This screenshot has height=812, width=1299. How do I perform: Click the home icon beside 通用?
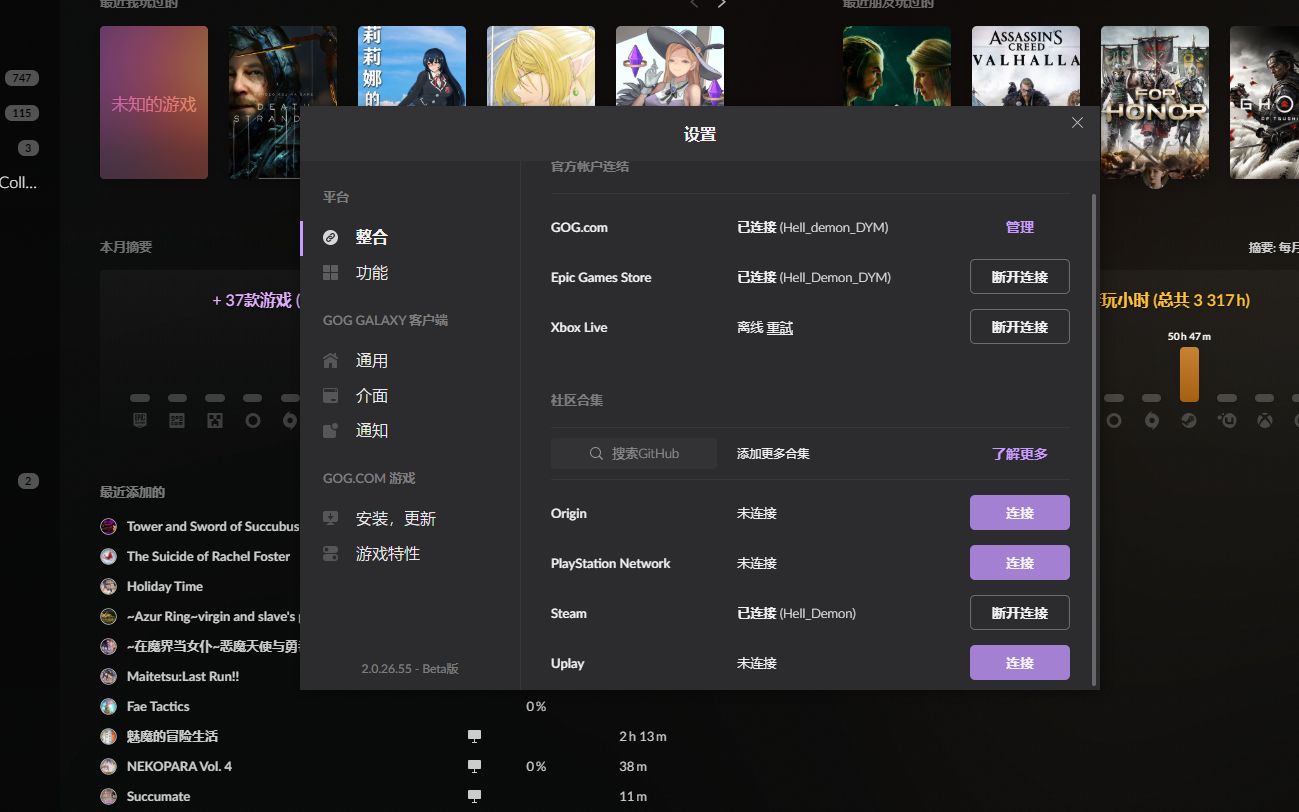(330, 361)
